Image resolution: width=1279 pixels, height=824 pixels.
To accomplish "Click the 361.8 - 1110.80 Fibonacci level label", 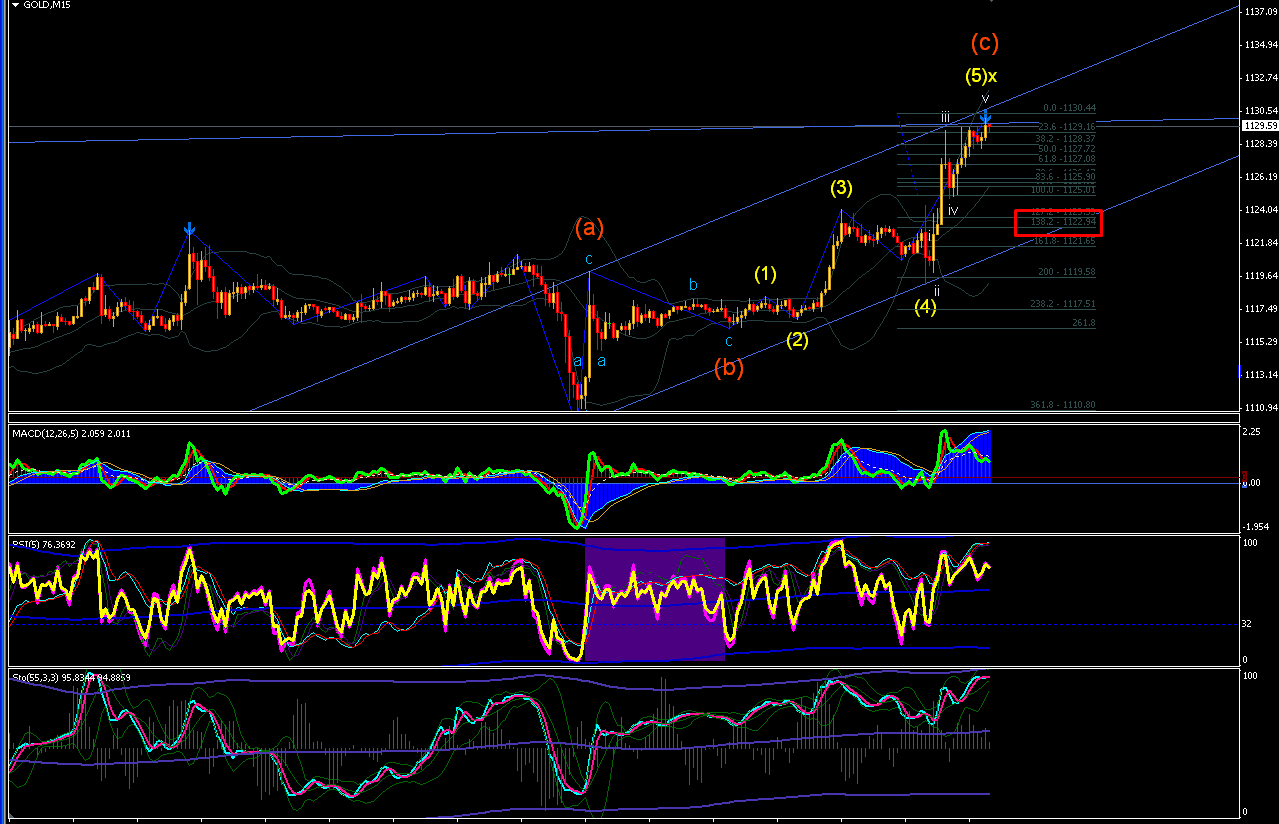I will (1063, 405).
